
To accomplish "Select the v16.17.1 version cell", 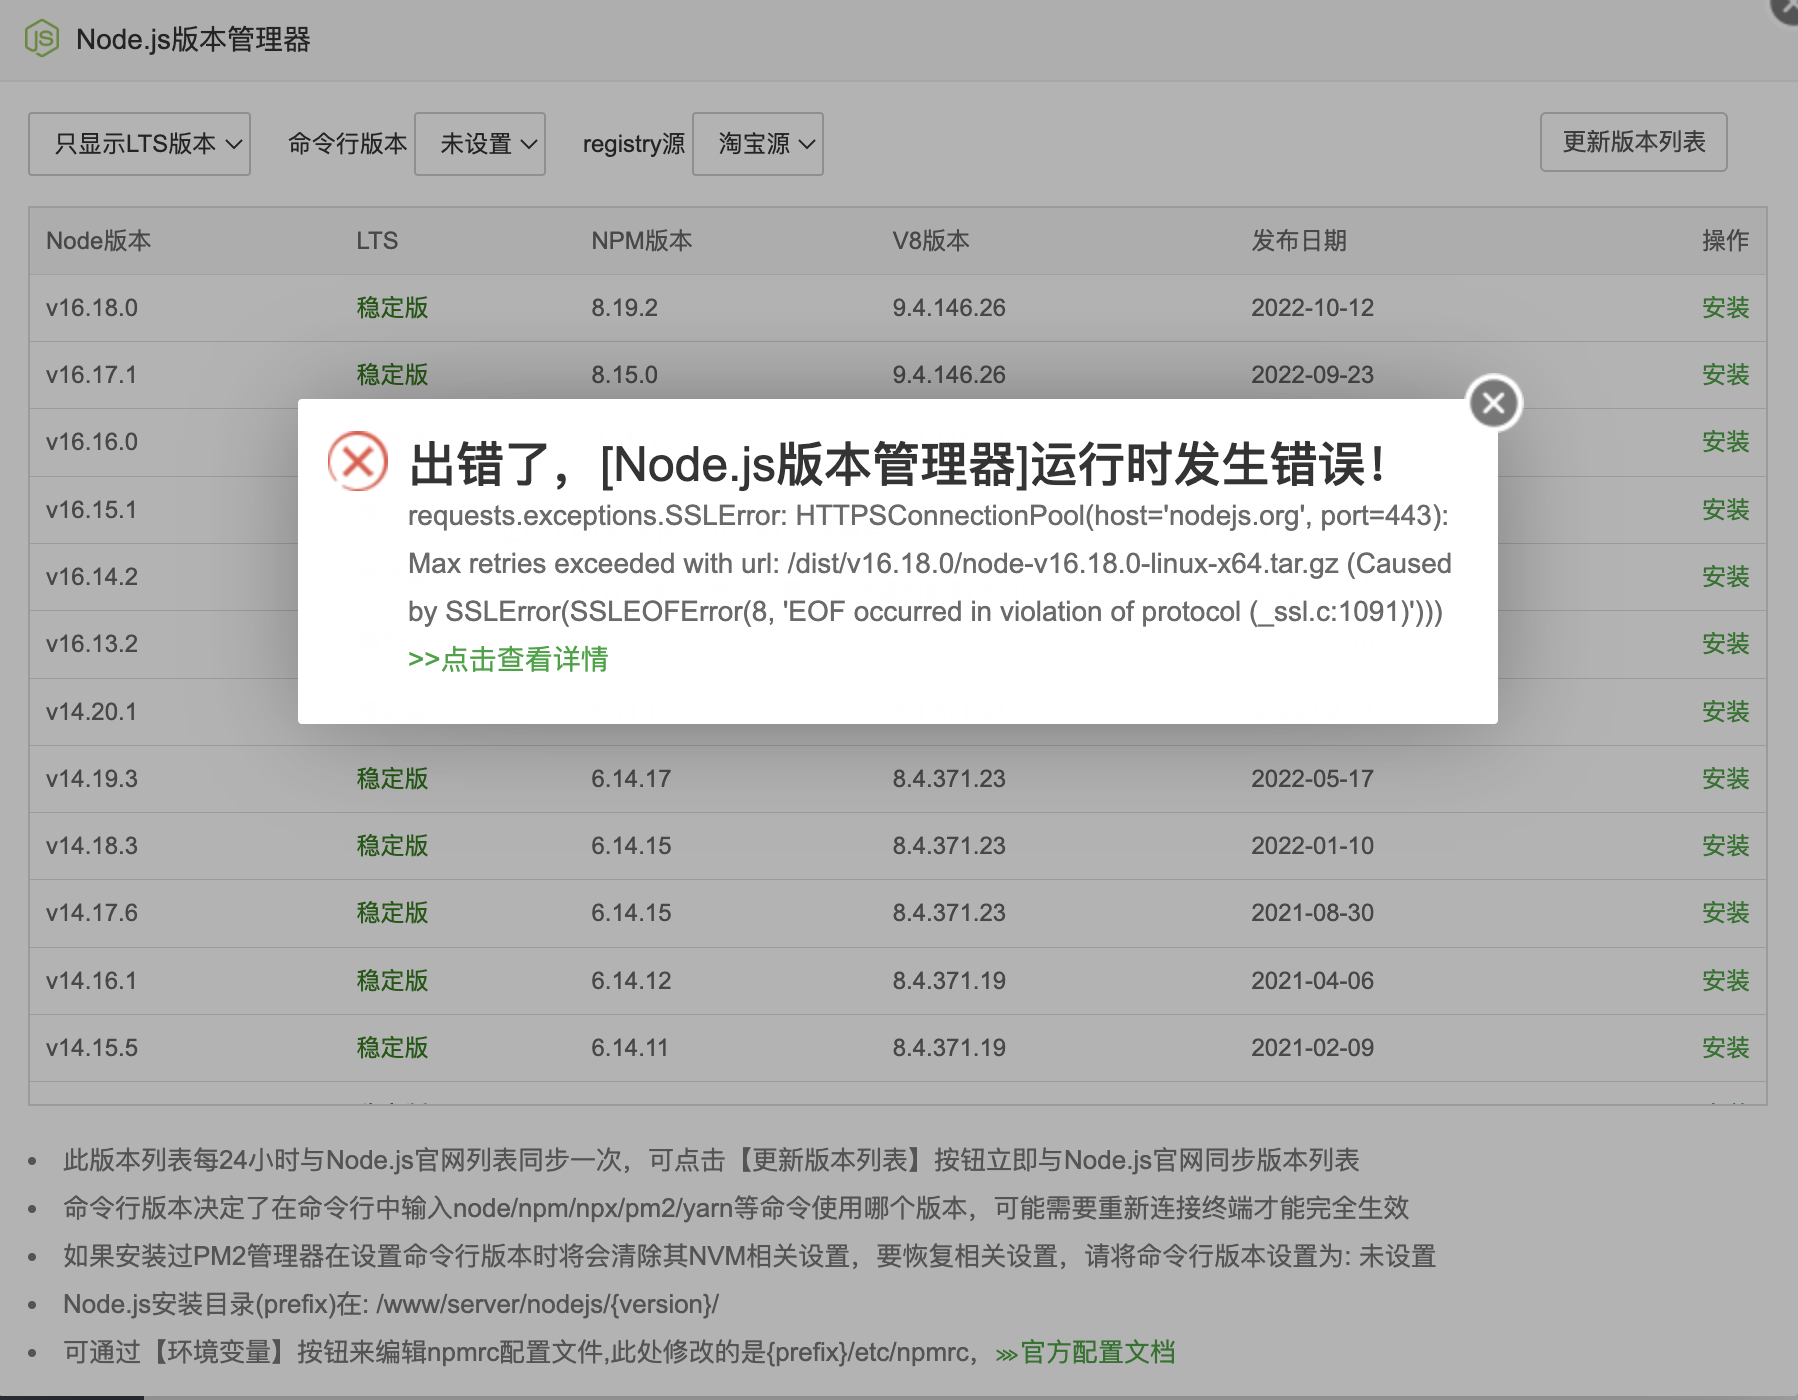I will click(91, 375).
